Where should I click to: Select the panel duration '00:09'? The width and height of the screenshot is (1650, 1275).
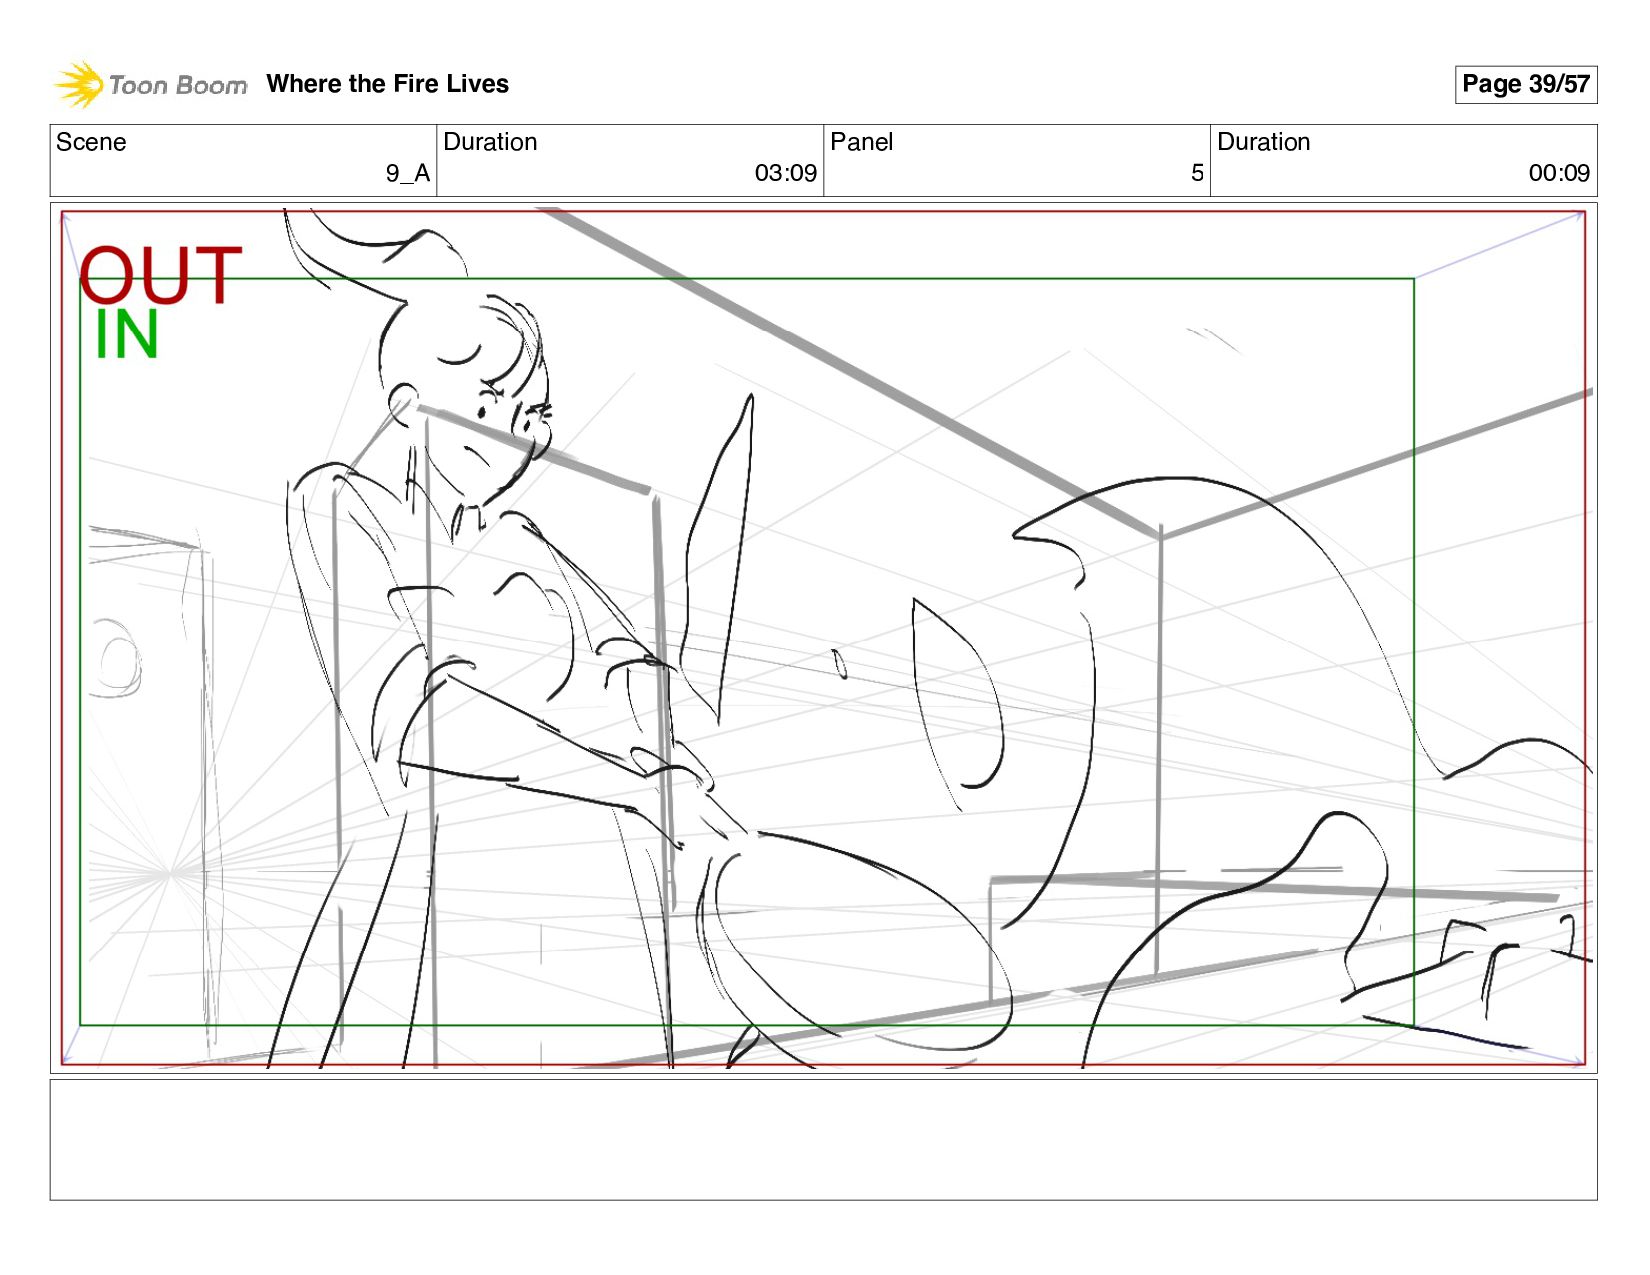1558,173
